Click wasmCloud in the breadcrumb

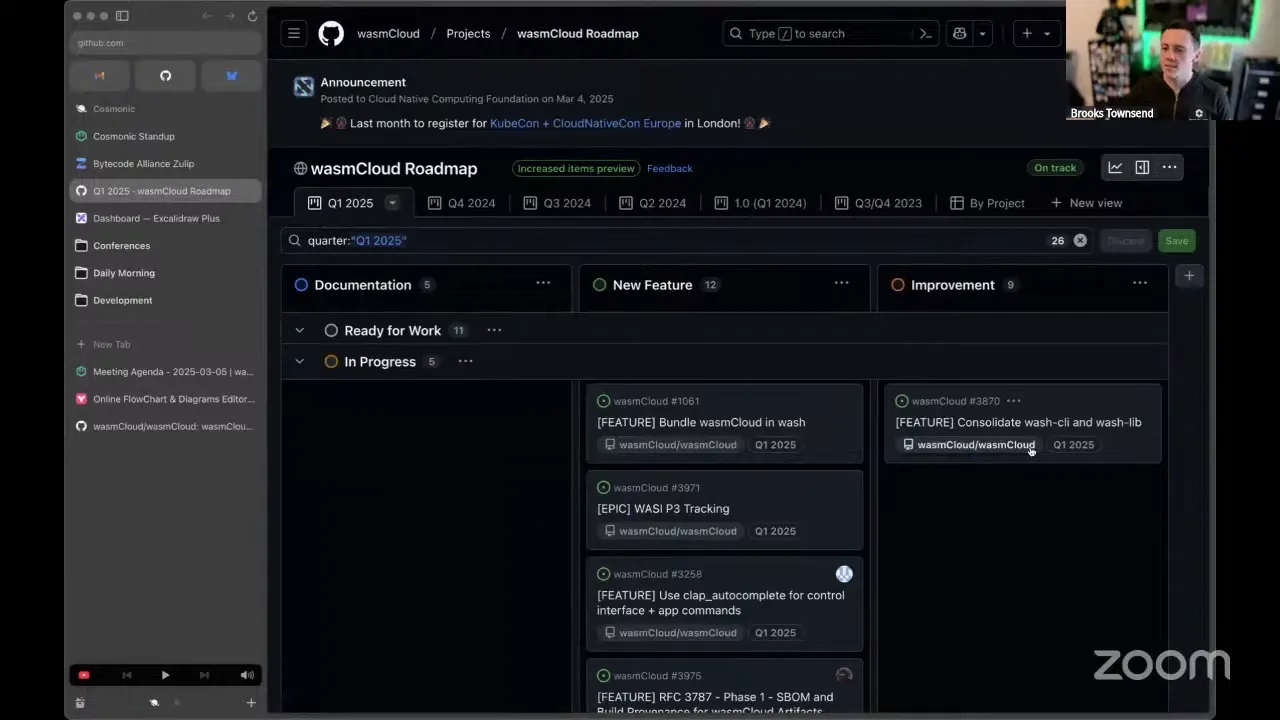click(388, 33)
